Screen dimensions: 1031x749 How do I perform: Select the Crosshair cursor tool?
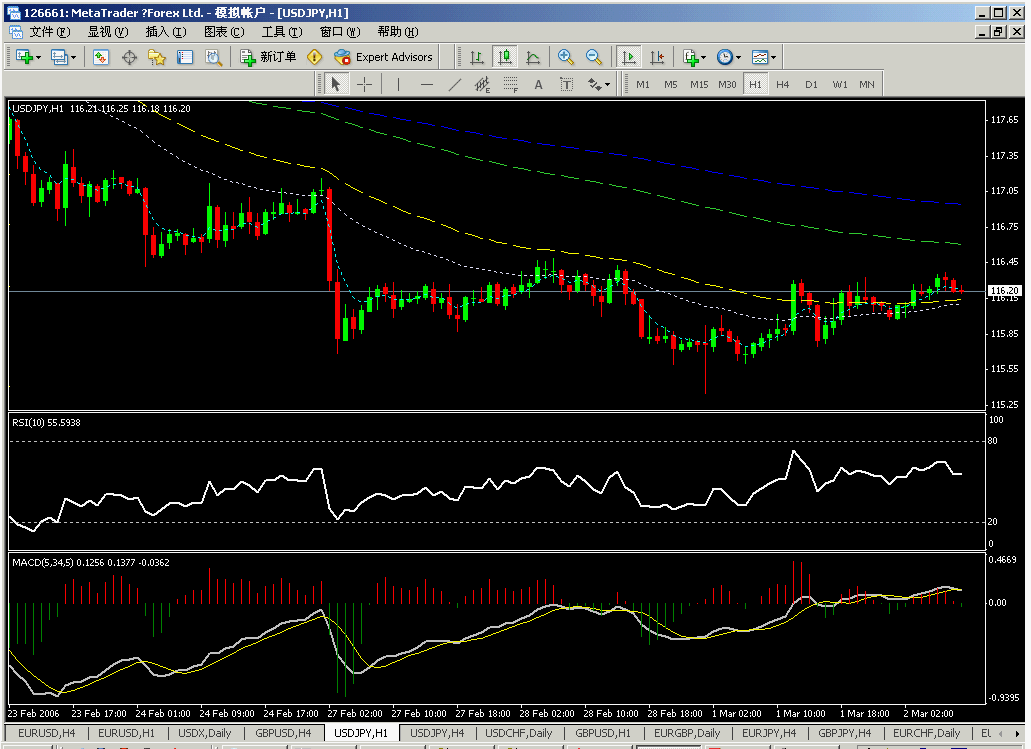tap(364, 84)
